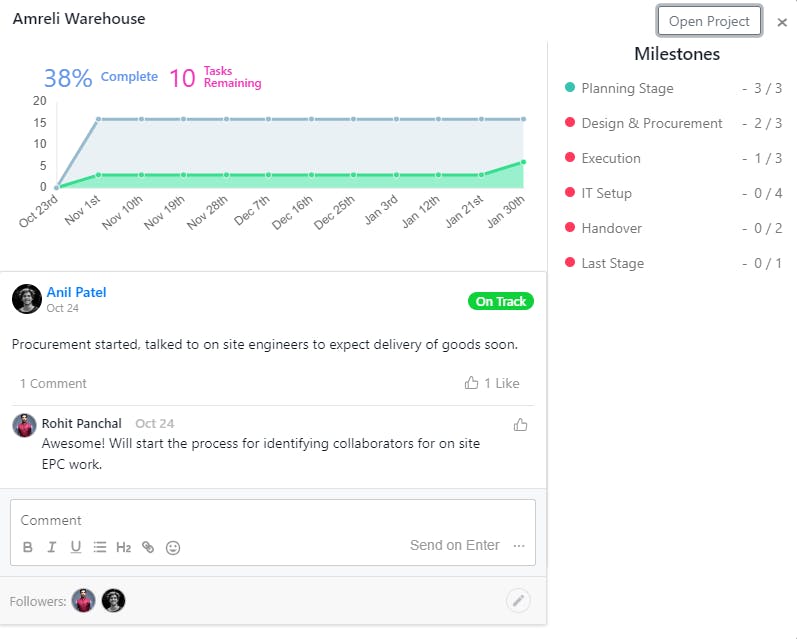The image size is (797, 639).
Task: Open Anil Patel's profile link
Action: (76, 292)
